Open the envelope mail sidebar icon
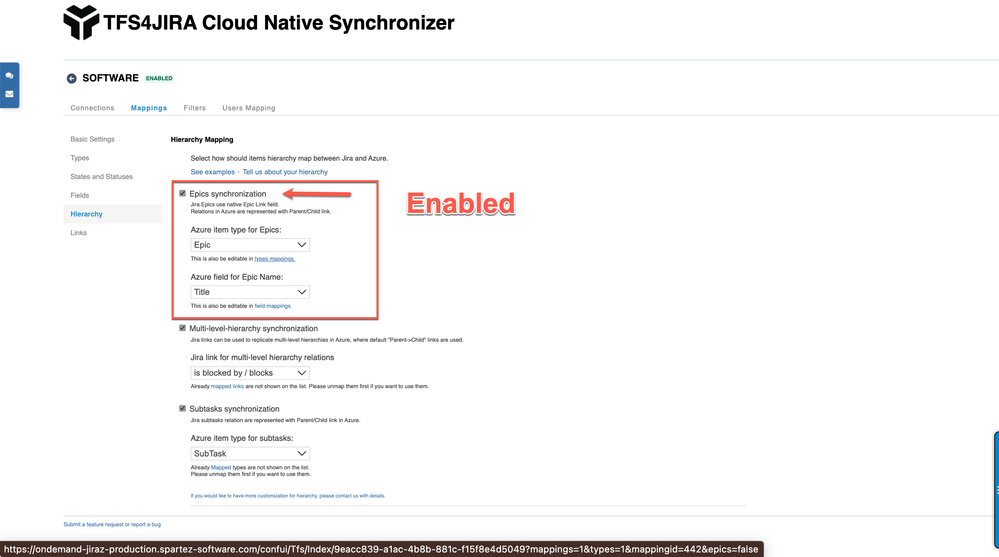Viewport: 999px width, 557px height. click(x=10, y=94)
